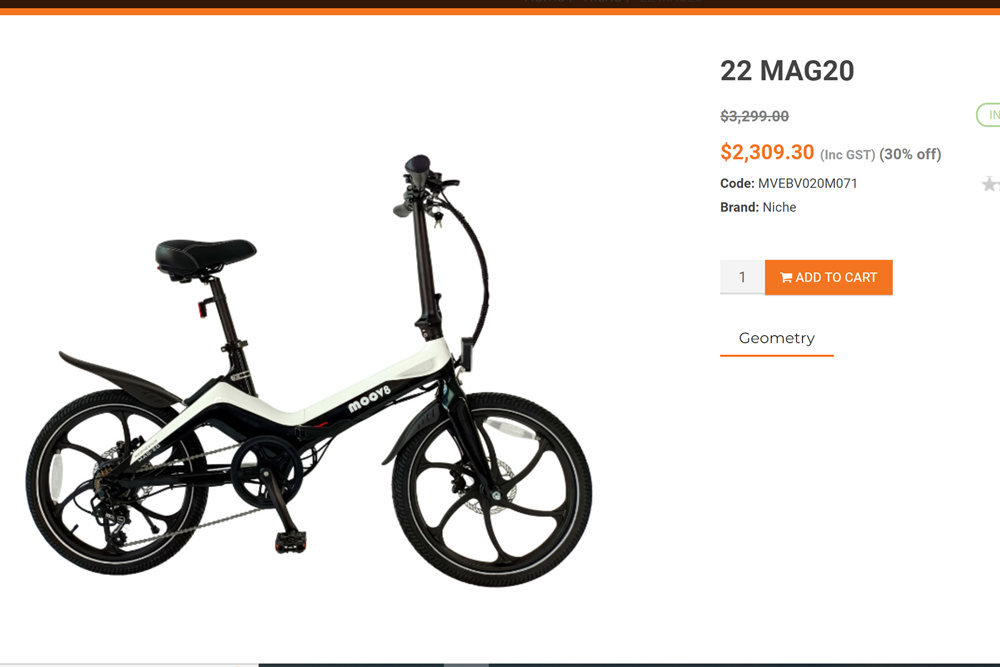Click the grey star rating icon
1000x667 pixels.
(990, 184)
